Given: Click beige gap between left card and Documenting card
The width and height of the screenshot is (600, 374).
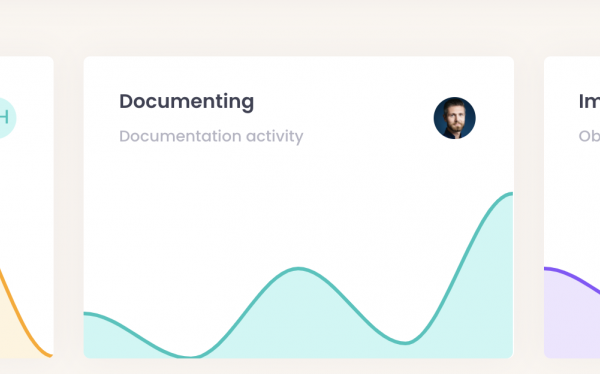Looking at the screenshot, I should [x=68, y=207].
